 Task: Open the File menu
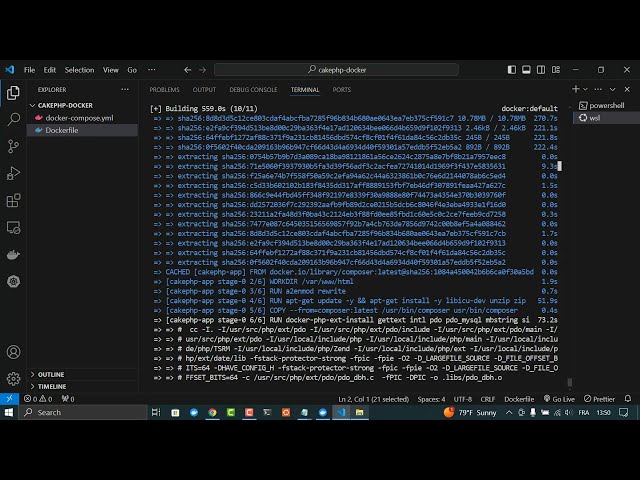point(29,70)
